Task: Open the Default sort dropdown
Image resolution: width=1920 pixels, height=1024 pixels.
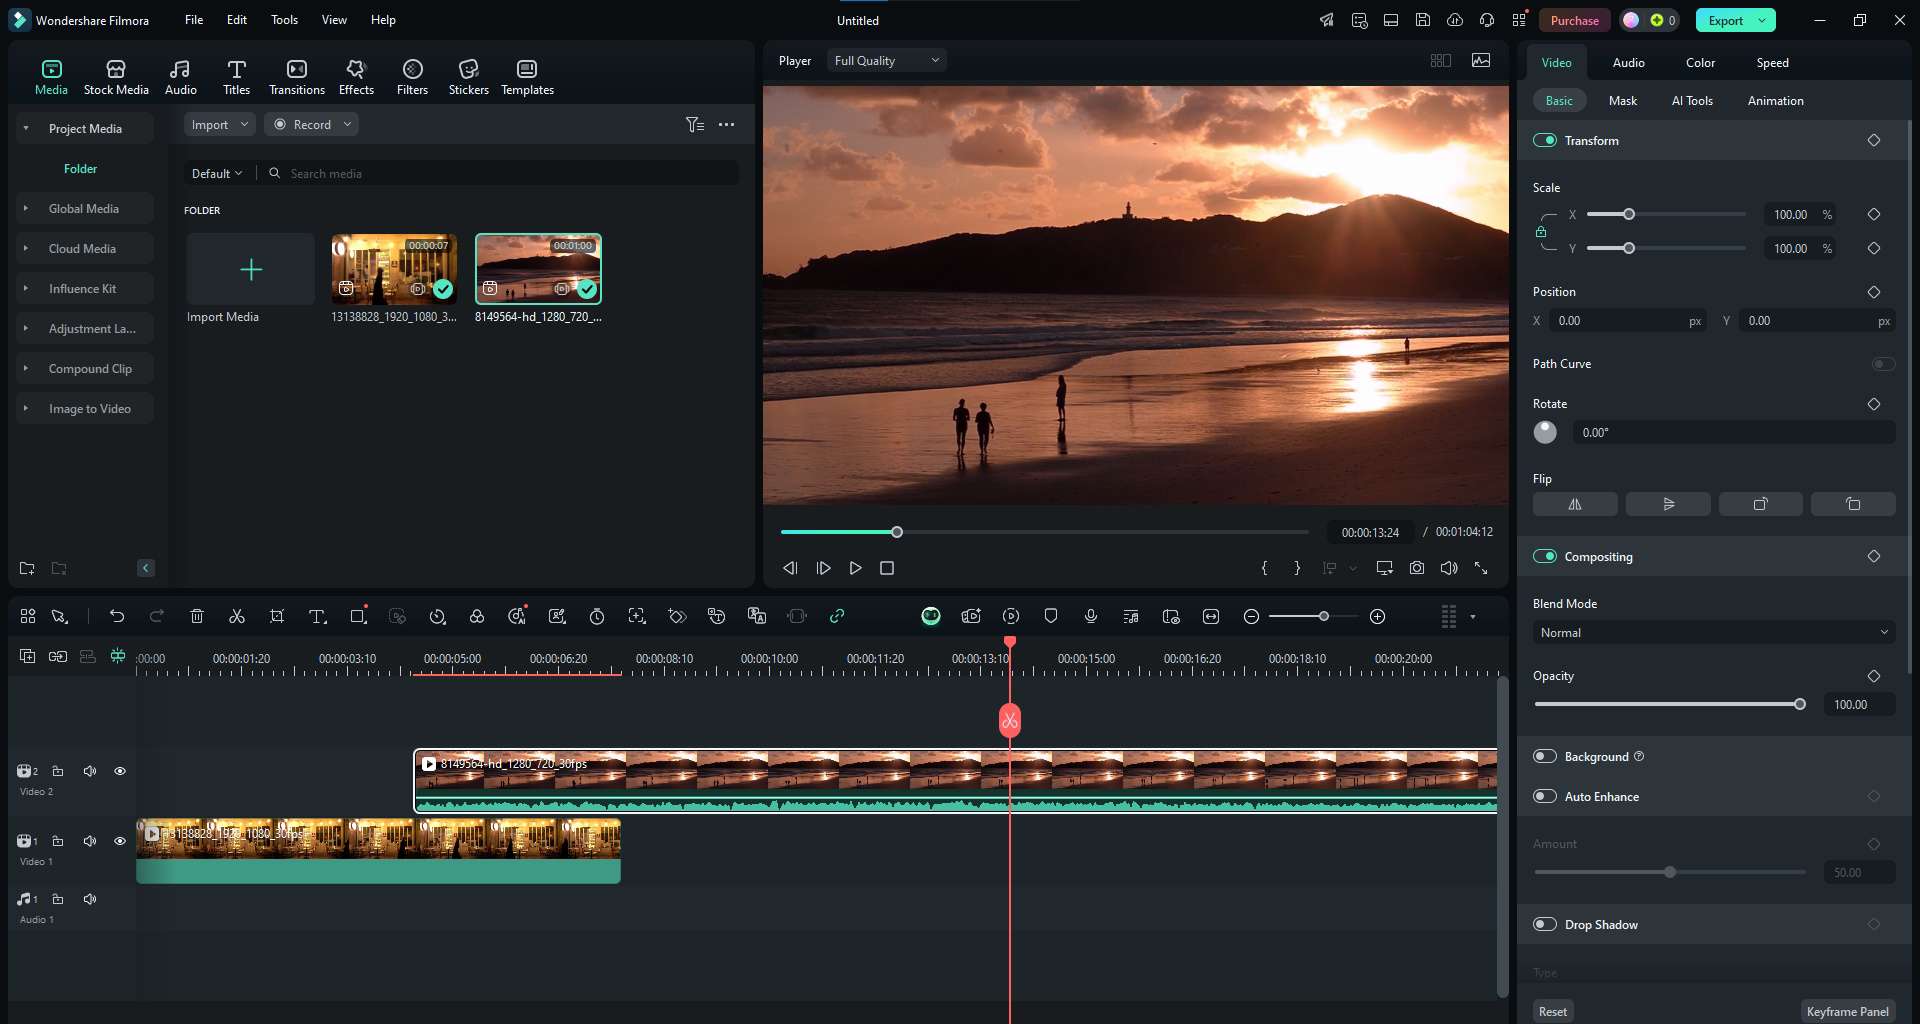Action: (x=217, y=173)
